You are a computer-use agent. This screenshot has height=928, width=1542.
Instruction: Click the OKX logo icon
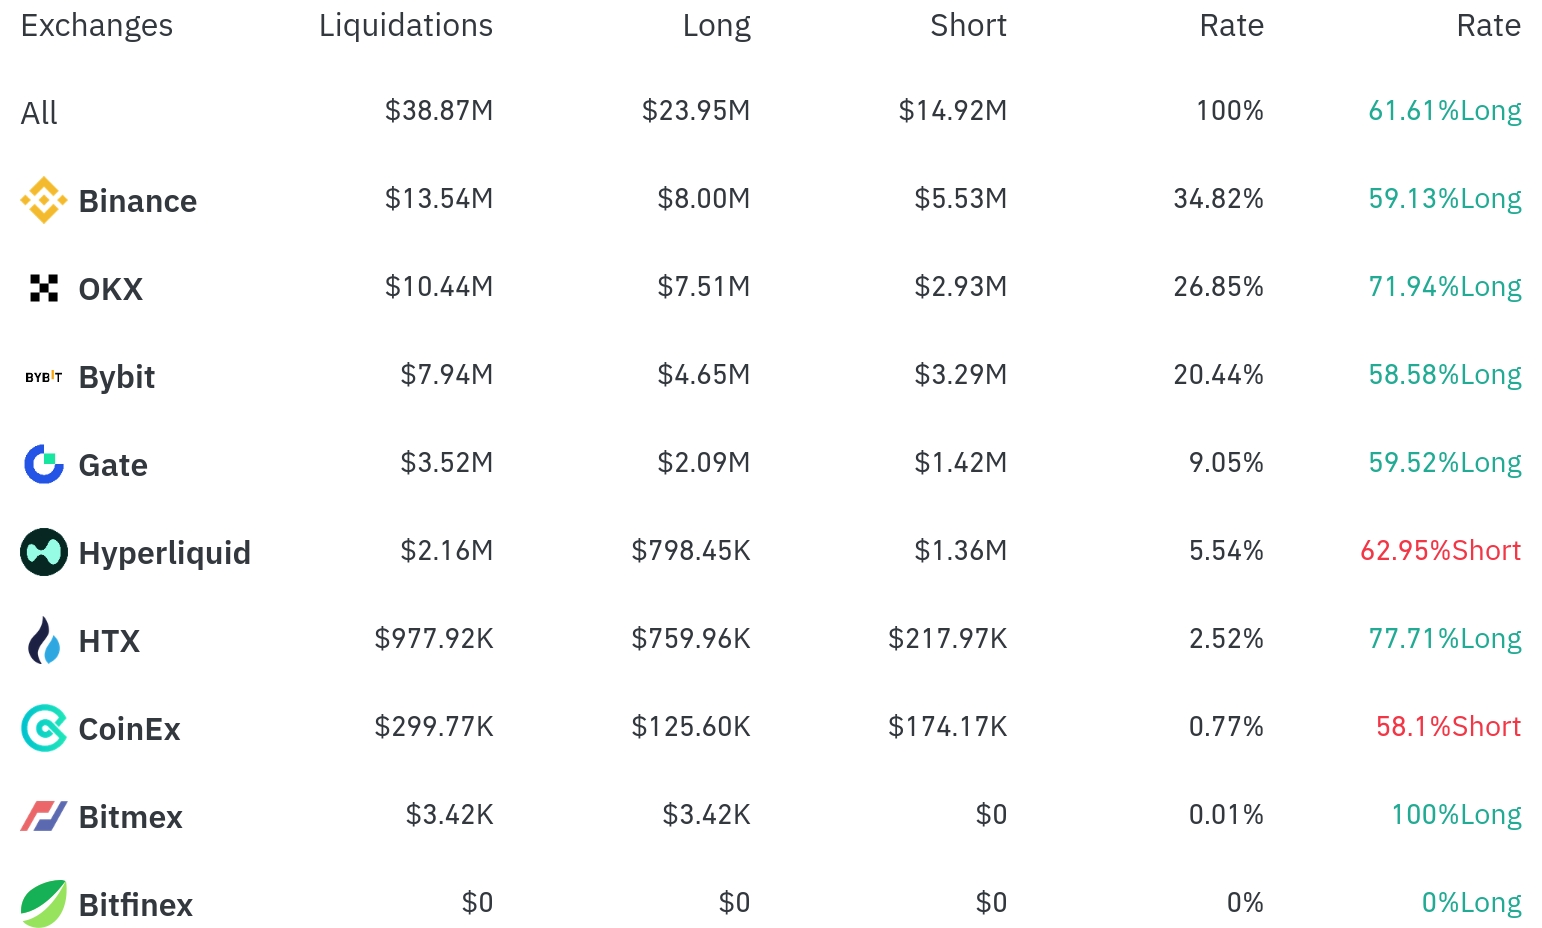(x=44, y=288)
